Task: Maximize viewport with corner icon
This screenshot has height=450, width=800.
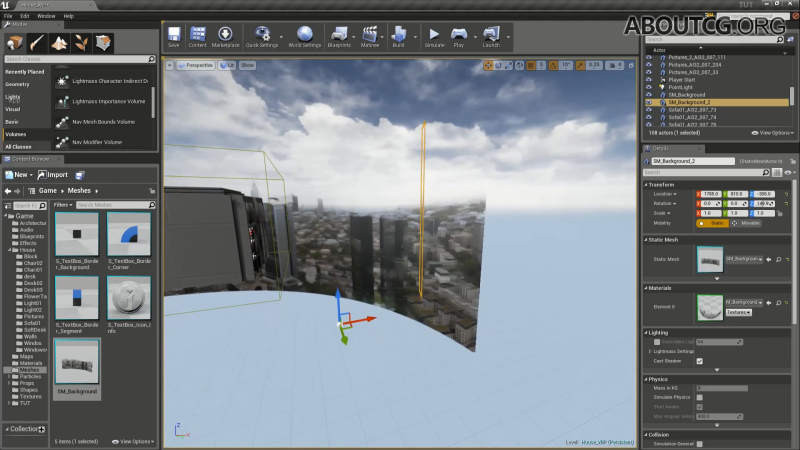Action: click(631, 65)
